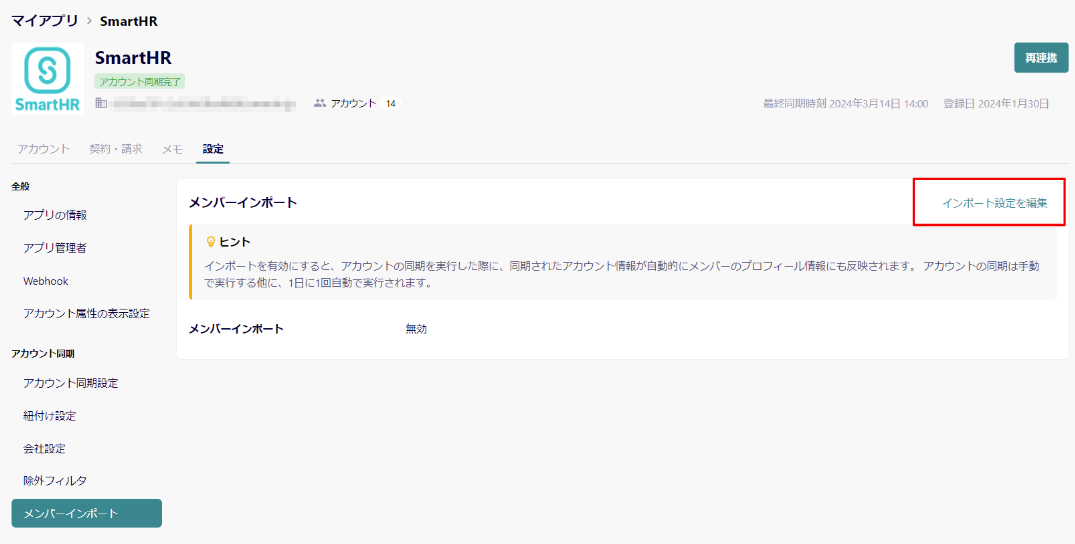Click the アカウント同期完了 status badge

[x=140, y=81]
